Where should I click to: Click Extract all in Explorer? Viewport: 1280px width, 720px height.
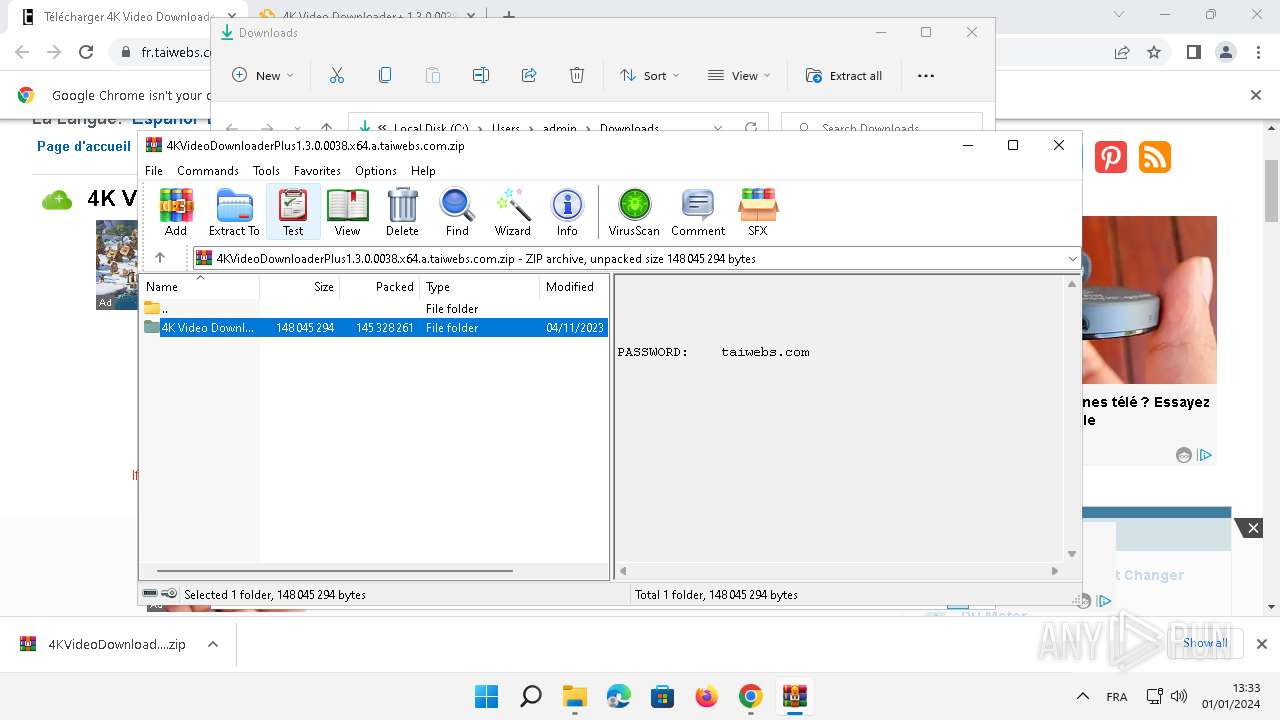(x=844, y=75)
